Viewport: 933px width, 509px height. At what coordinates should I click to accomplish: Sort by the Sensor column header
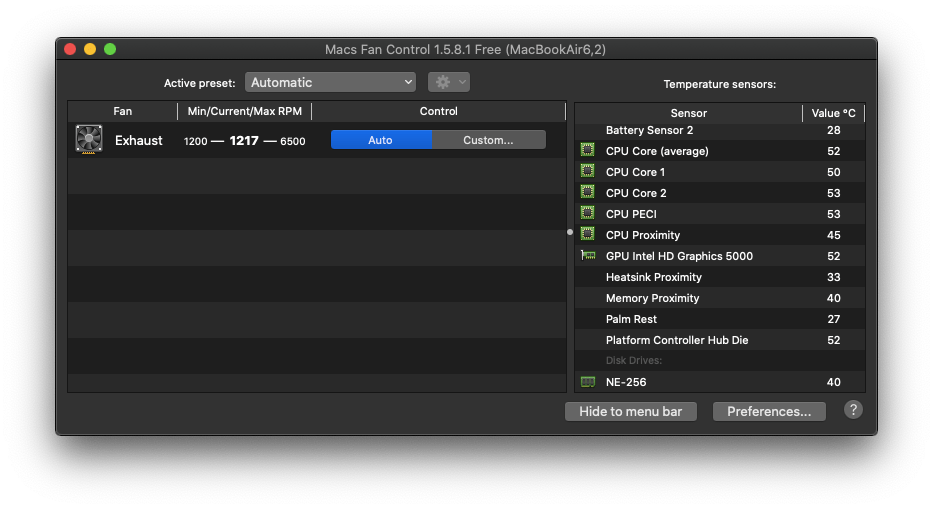688,113
